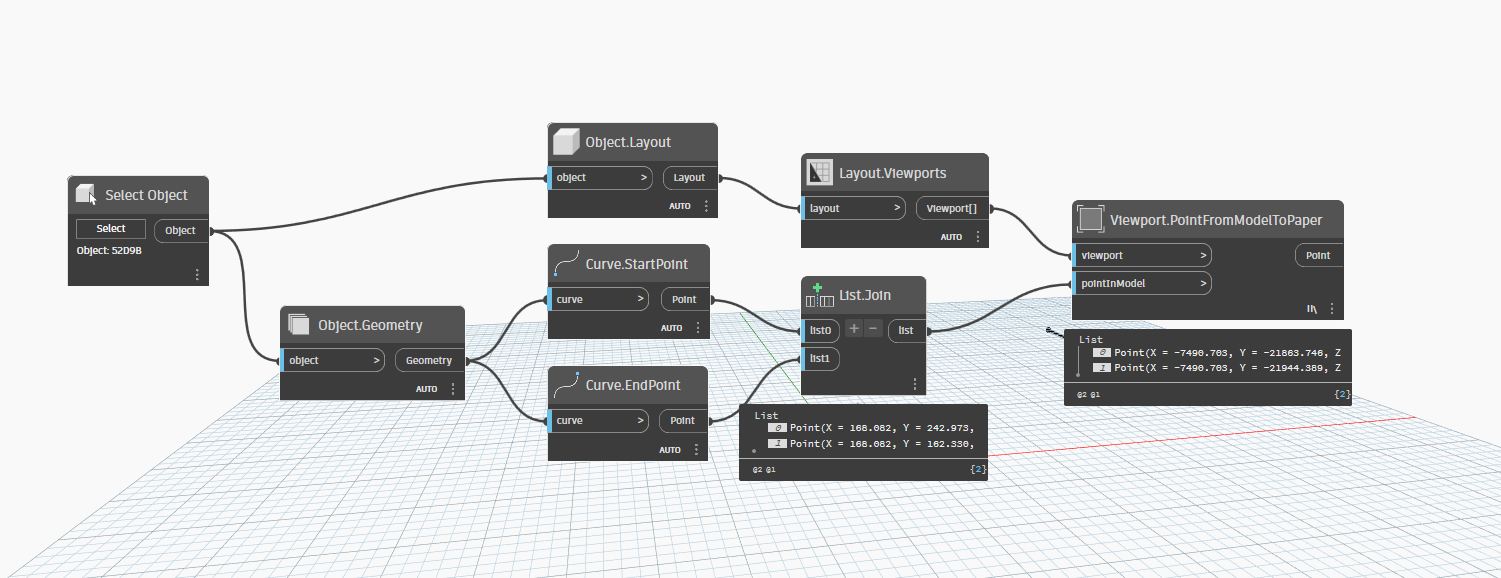The height and width of the screenshot is (578, 1501).
Task: Click the Point output port of Curve.EndPoint
Action: point(683,421)
